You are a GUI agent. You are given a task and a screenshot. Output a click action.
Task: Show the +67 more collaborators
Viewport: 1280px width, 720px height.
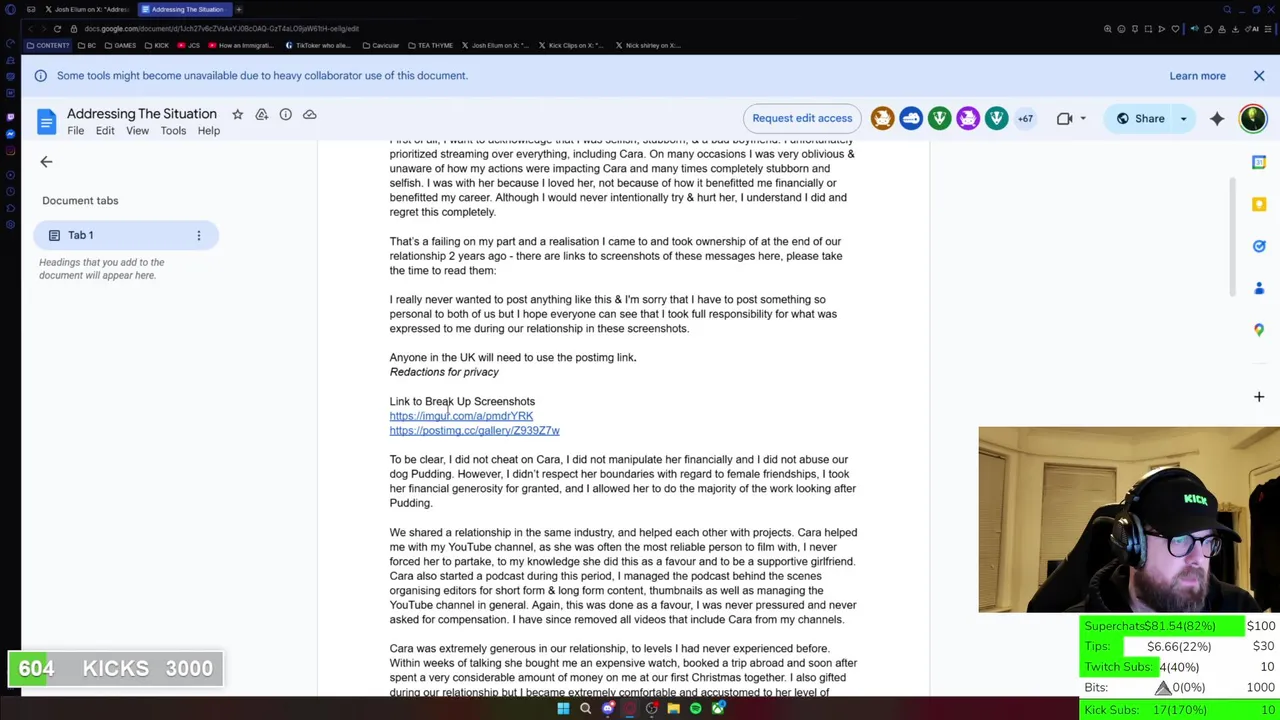coord(1025,119)
